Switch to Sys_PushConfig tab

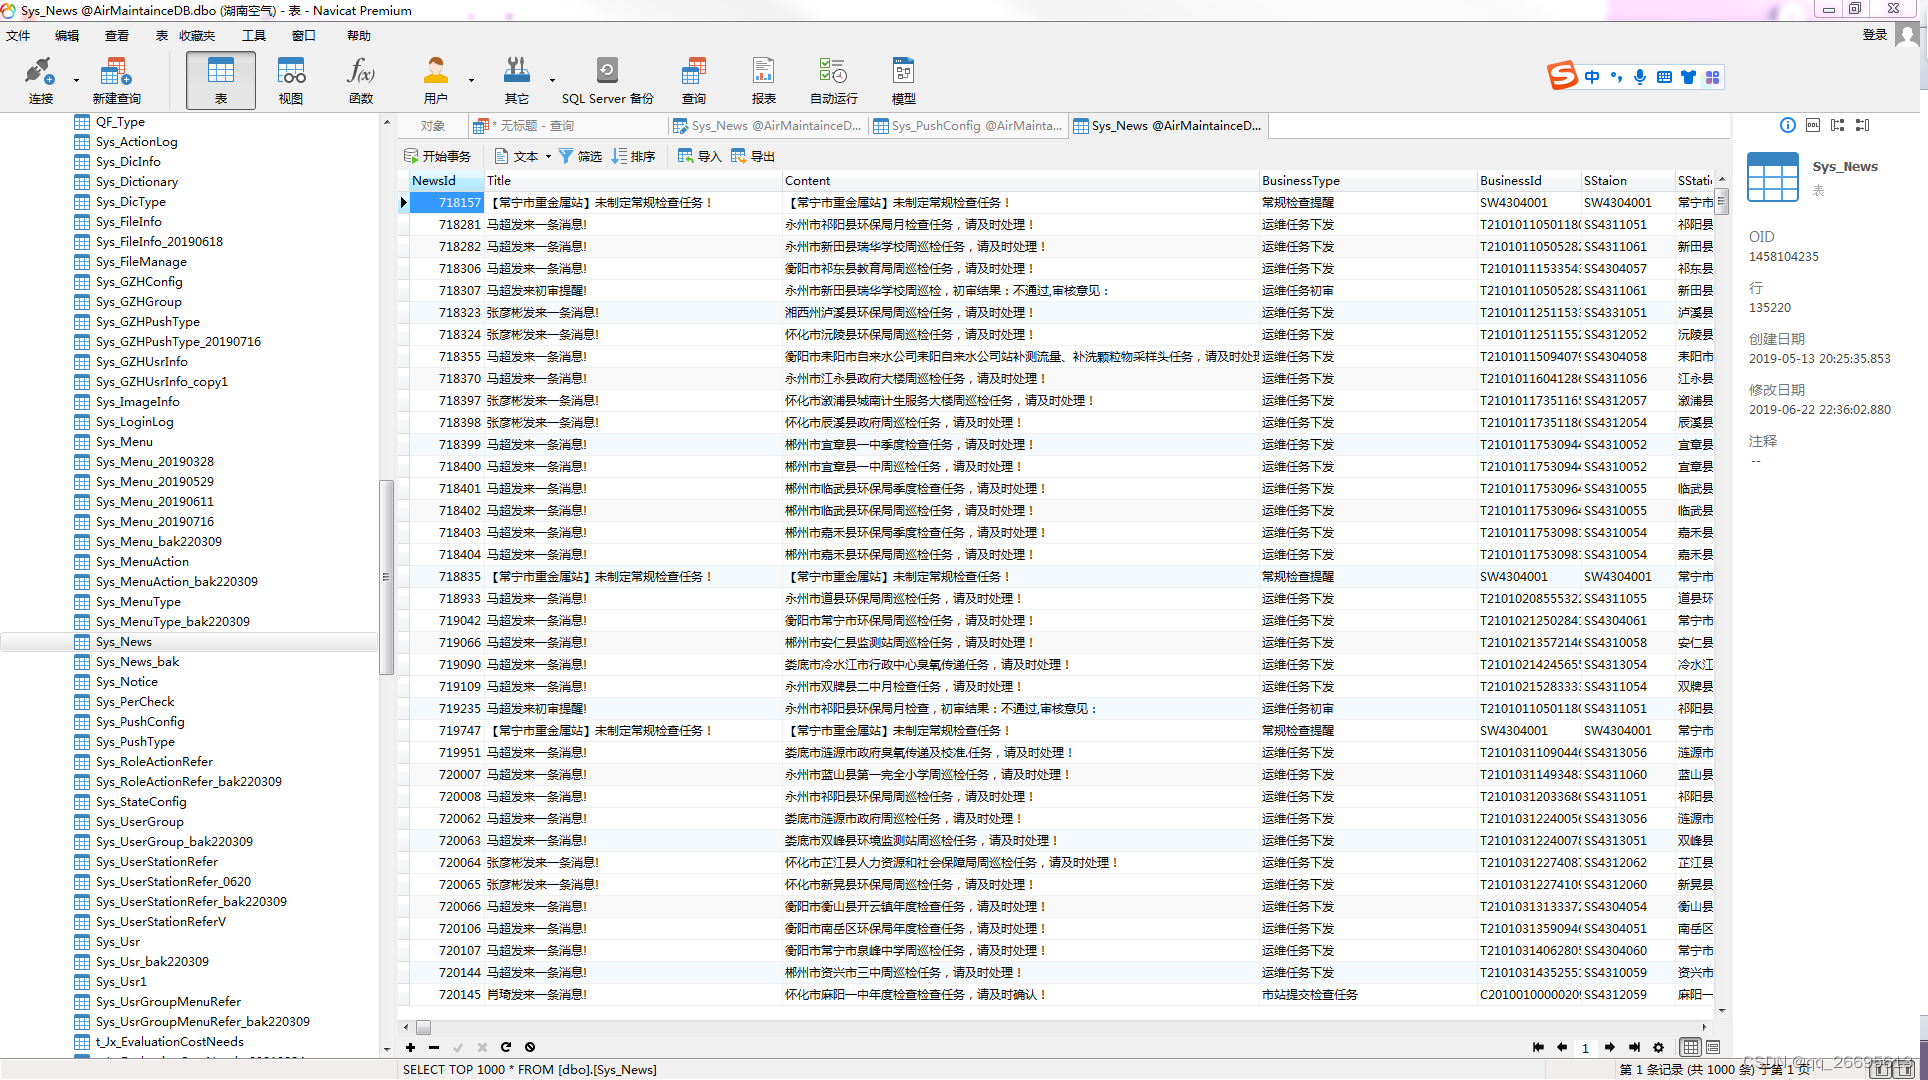[966, 126]
